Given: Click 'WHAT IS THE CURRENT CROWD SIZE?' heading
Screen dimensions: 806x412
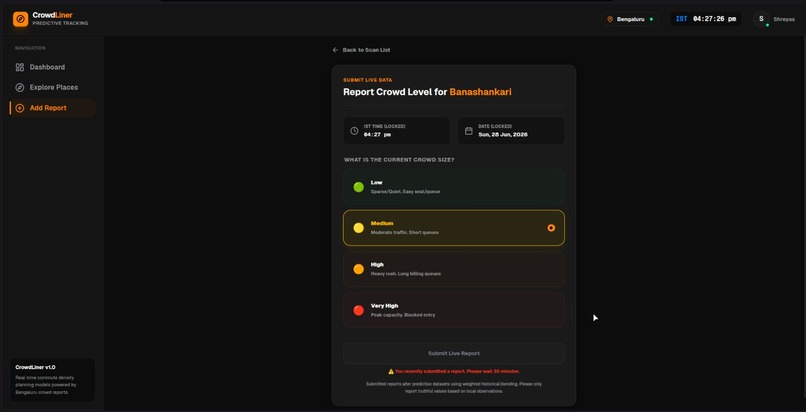Looking at the screenshot, I should (399, 160).
